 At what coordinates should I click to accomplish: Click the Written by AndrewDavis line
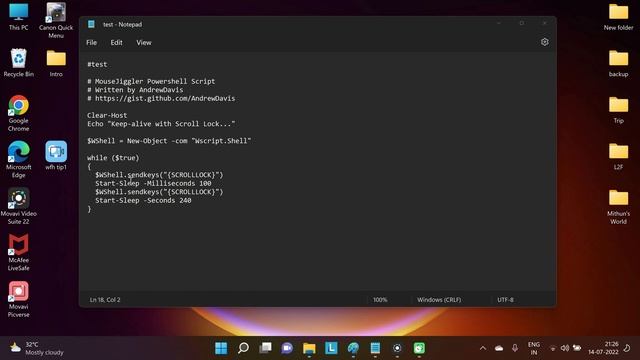tap(135, 90)
